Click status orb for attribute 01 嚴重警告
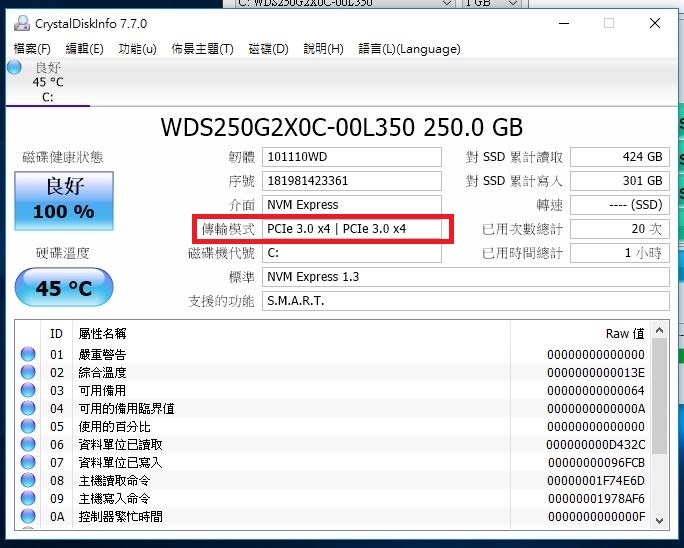The width and height of the screenshot is (684, 548). (28, 354)
